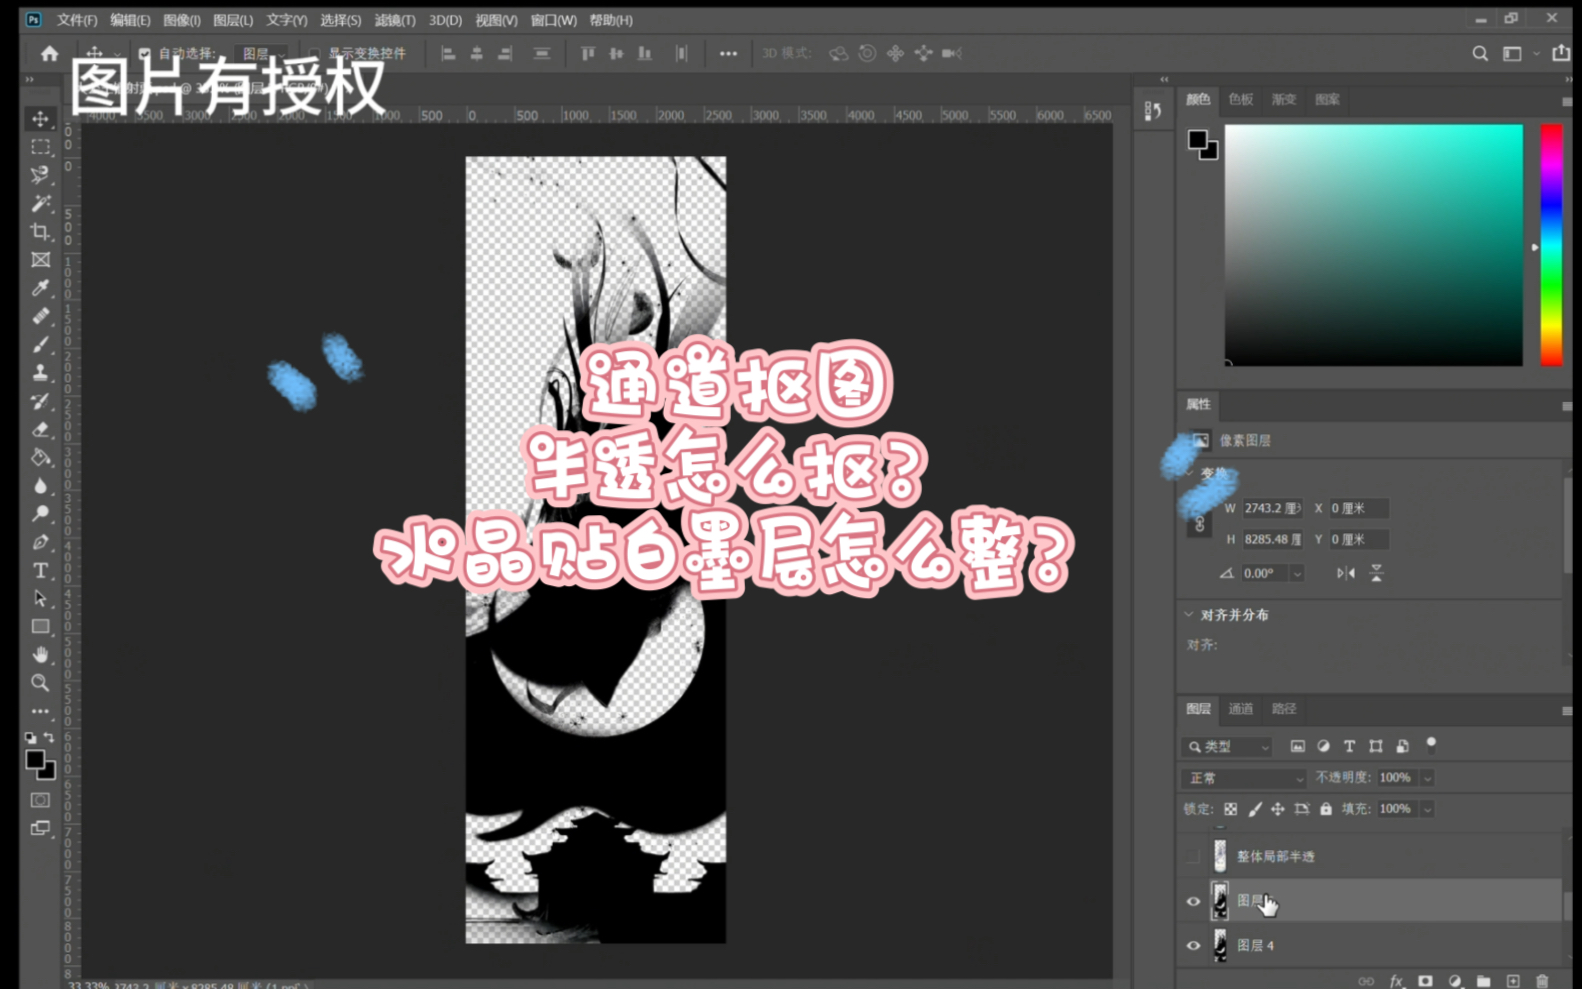The width and height of the screenshot is (1582, 989).
Task: Open the auto-select 图层 dropdown
Action: 262,53
